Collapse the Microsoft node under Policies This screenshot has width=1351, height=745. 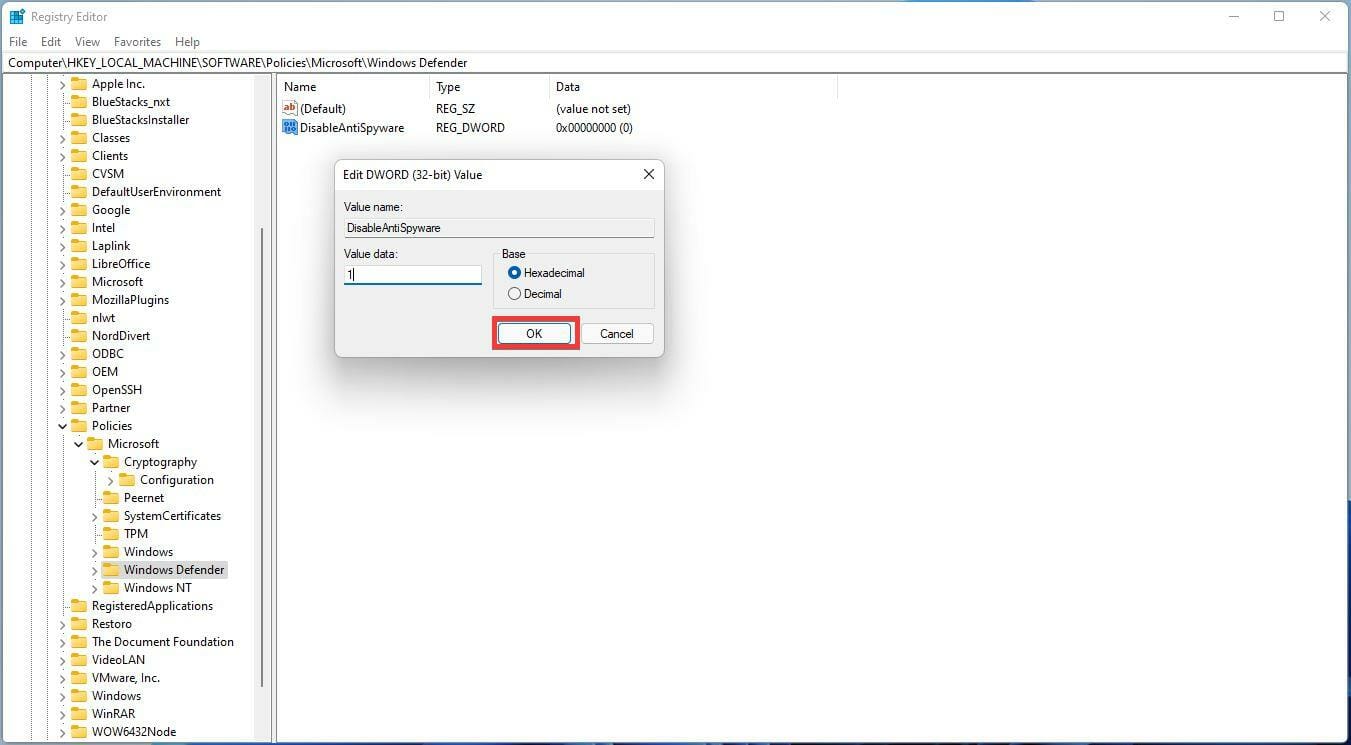(x=78, y=444)
